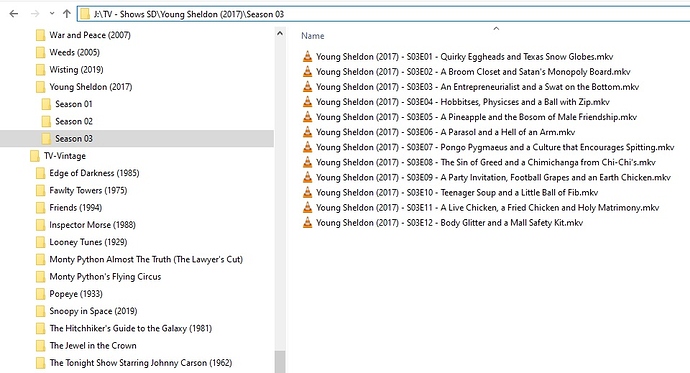Click VLC cone icon for S03E10 file
This screenshot has width=690, height=373.
[308, 192]
